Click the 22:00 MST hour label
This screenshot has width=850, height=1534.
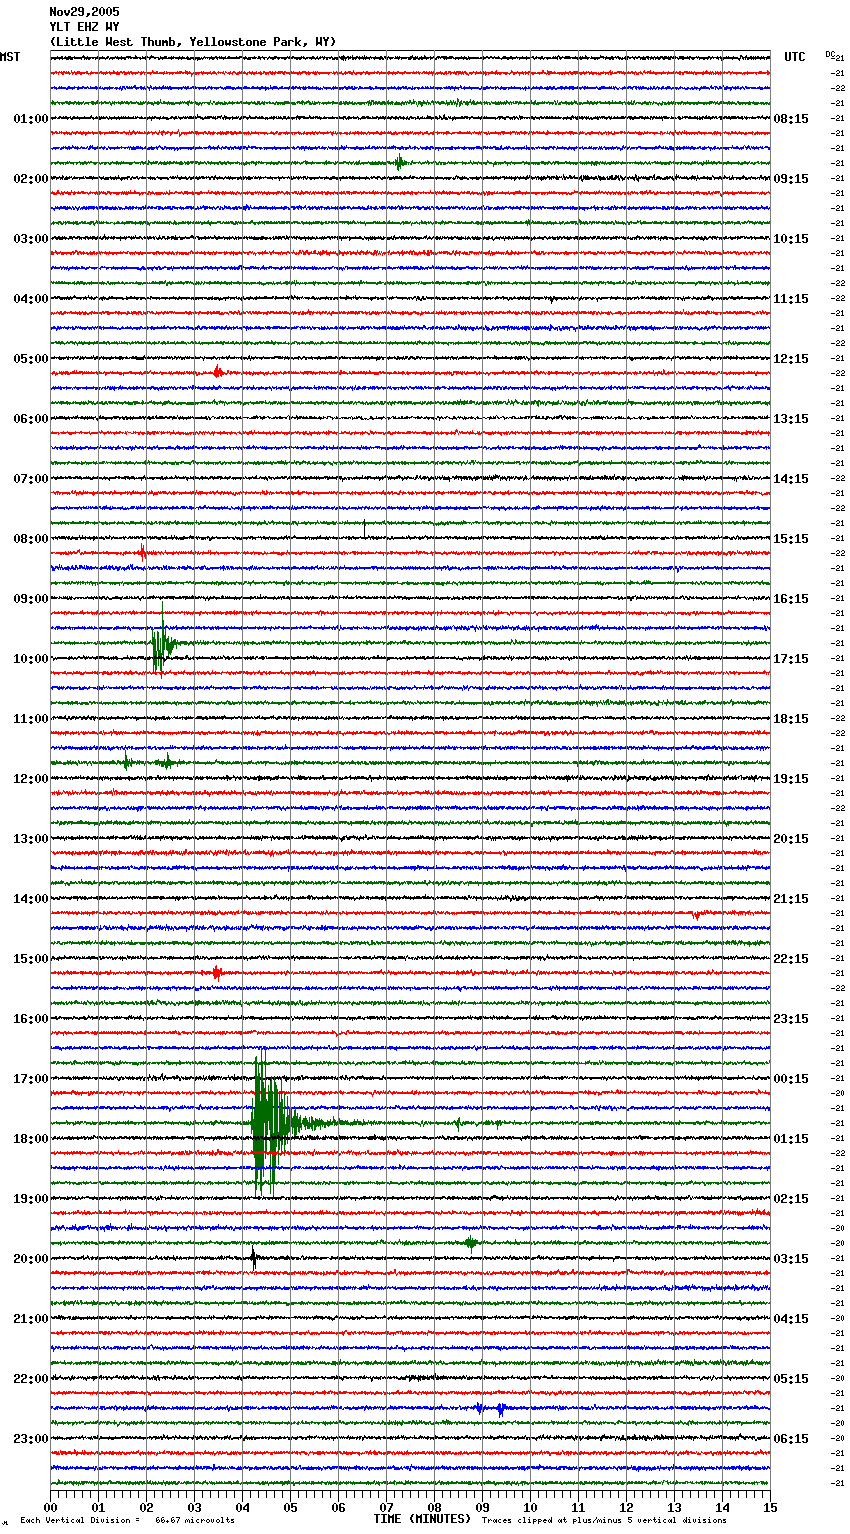tap(30, 1379)
